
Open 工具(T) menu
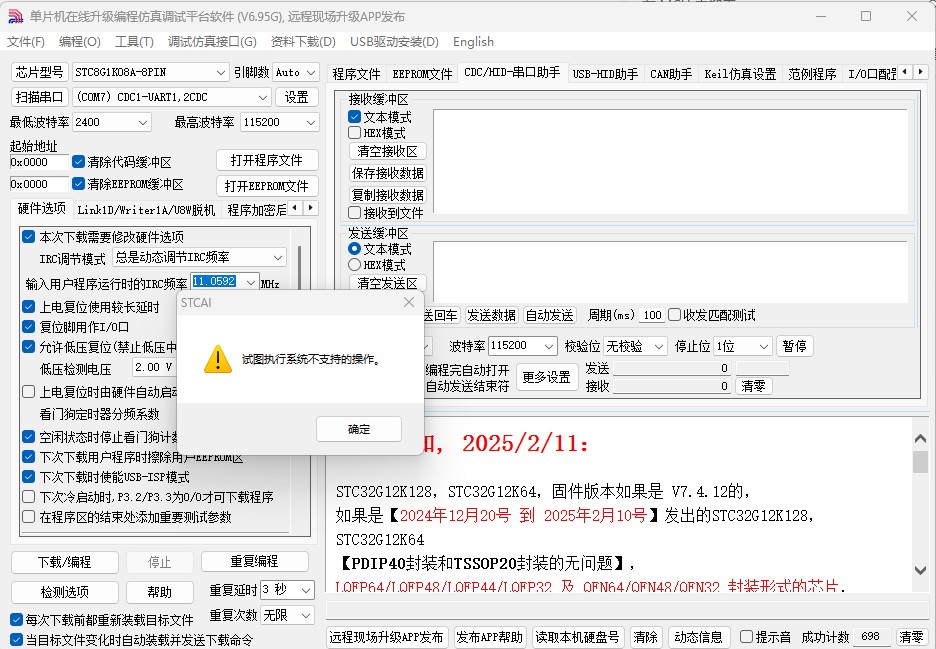coord(134,42)
